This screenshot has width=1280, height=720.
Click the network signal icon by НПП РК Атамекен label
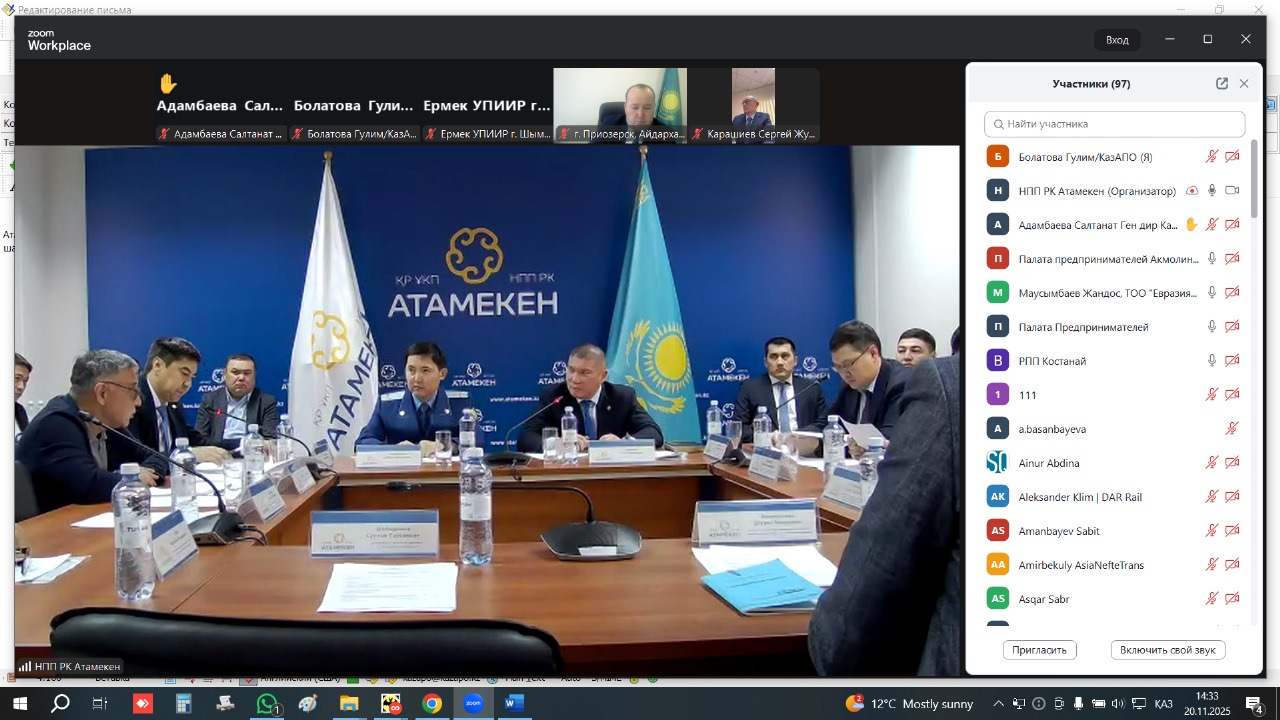(25, 667)
